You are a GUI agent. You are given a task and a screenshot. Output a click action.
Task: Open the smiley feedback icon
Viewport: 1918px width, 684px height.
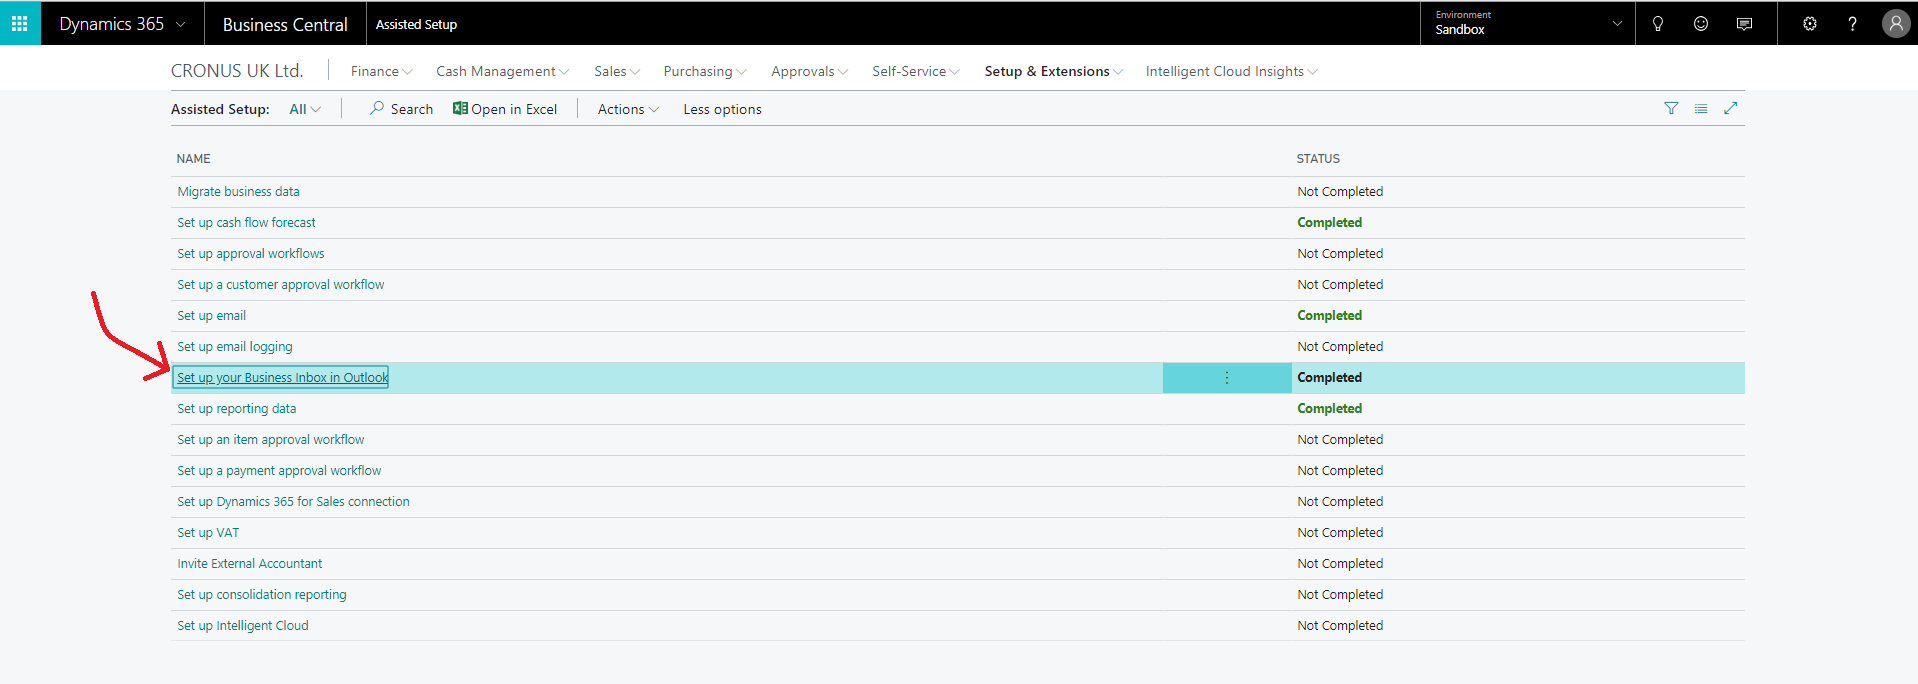(1700, 24)
